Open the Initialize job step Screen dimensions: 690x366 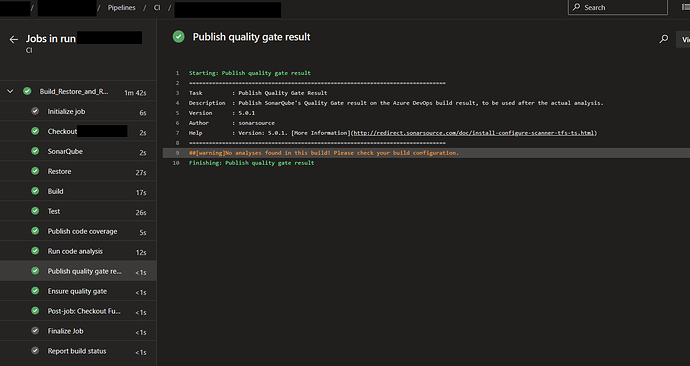[x=78, y=112]
